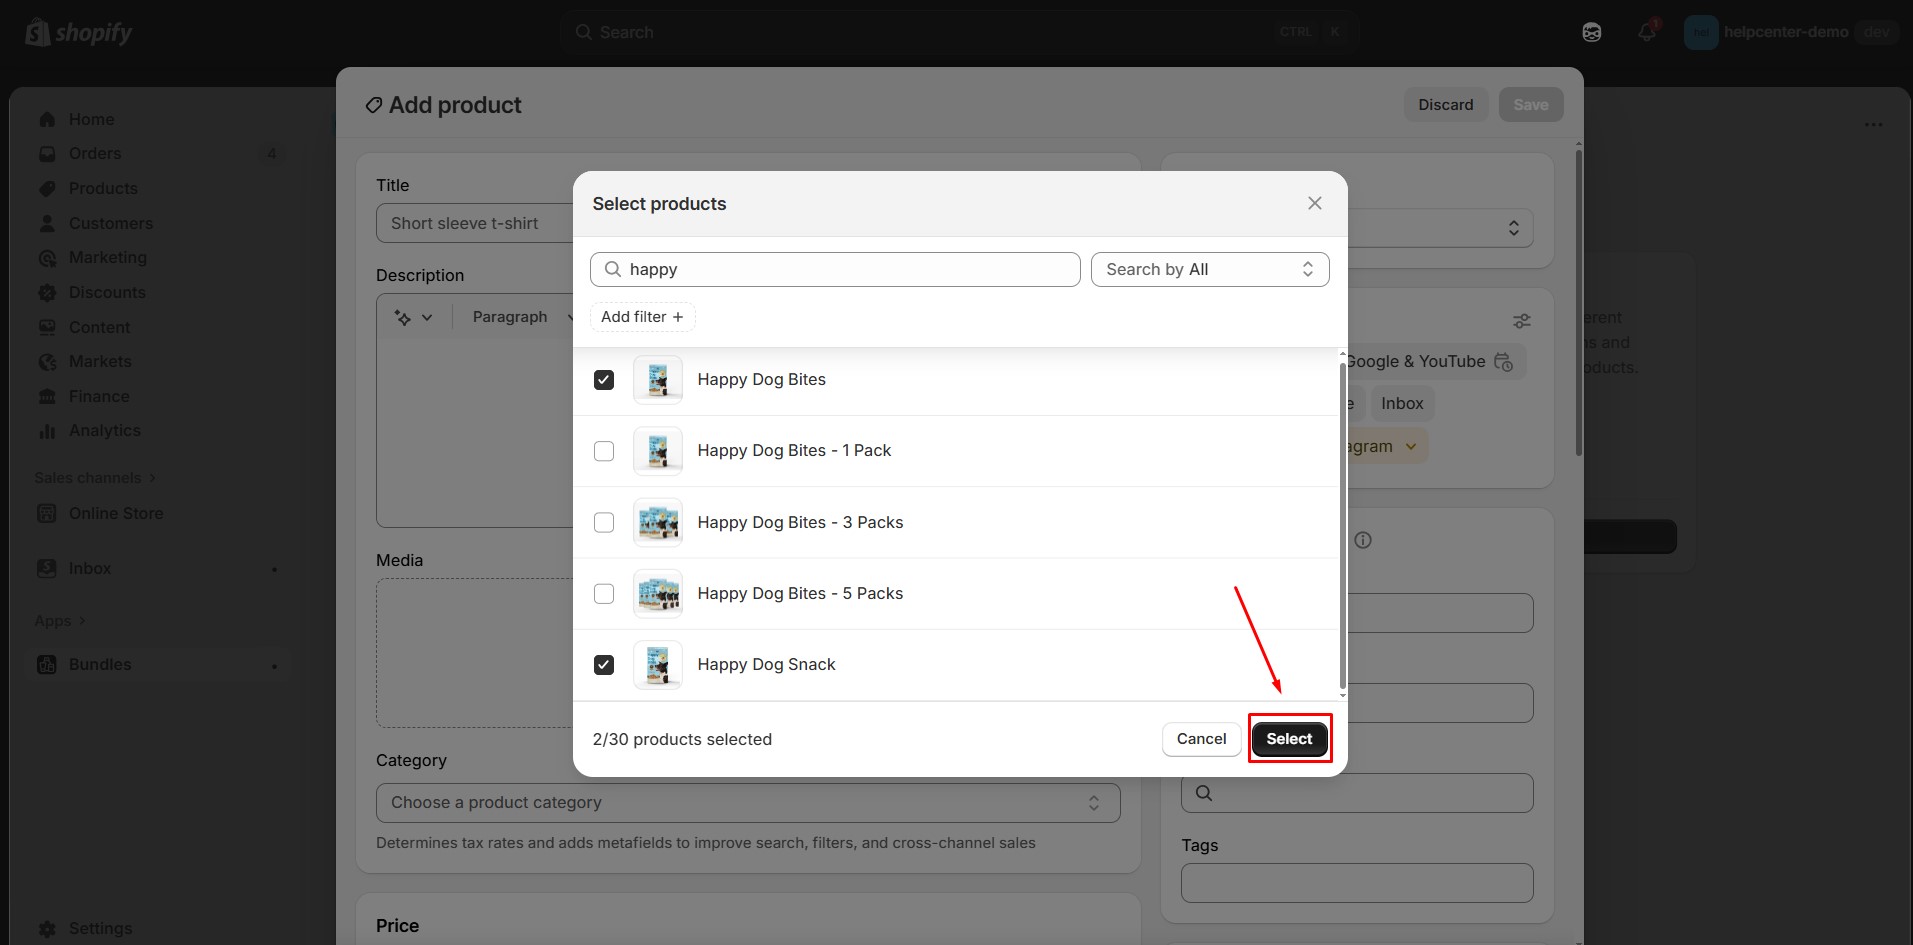Go to Analytics in the sidebar
The height and width of the screenshot is (945, 1913).
(104, 431)
